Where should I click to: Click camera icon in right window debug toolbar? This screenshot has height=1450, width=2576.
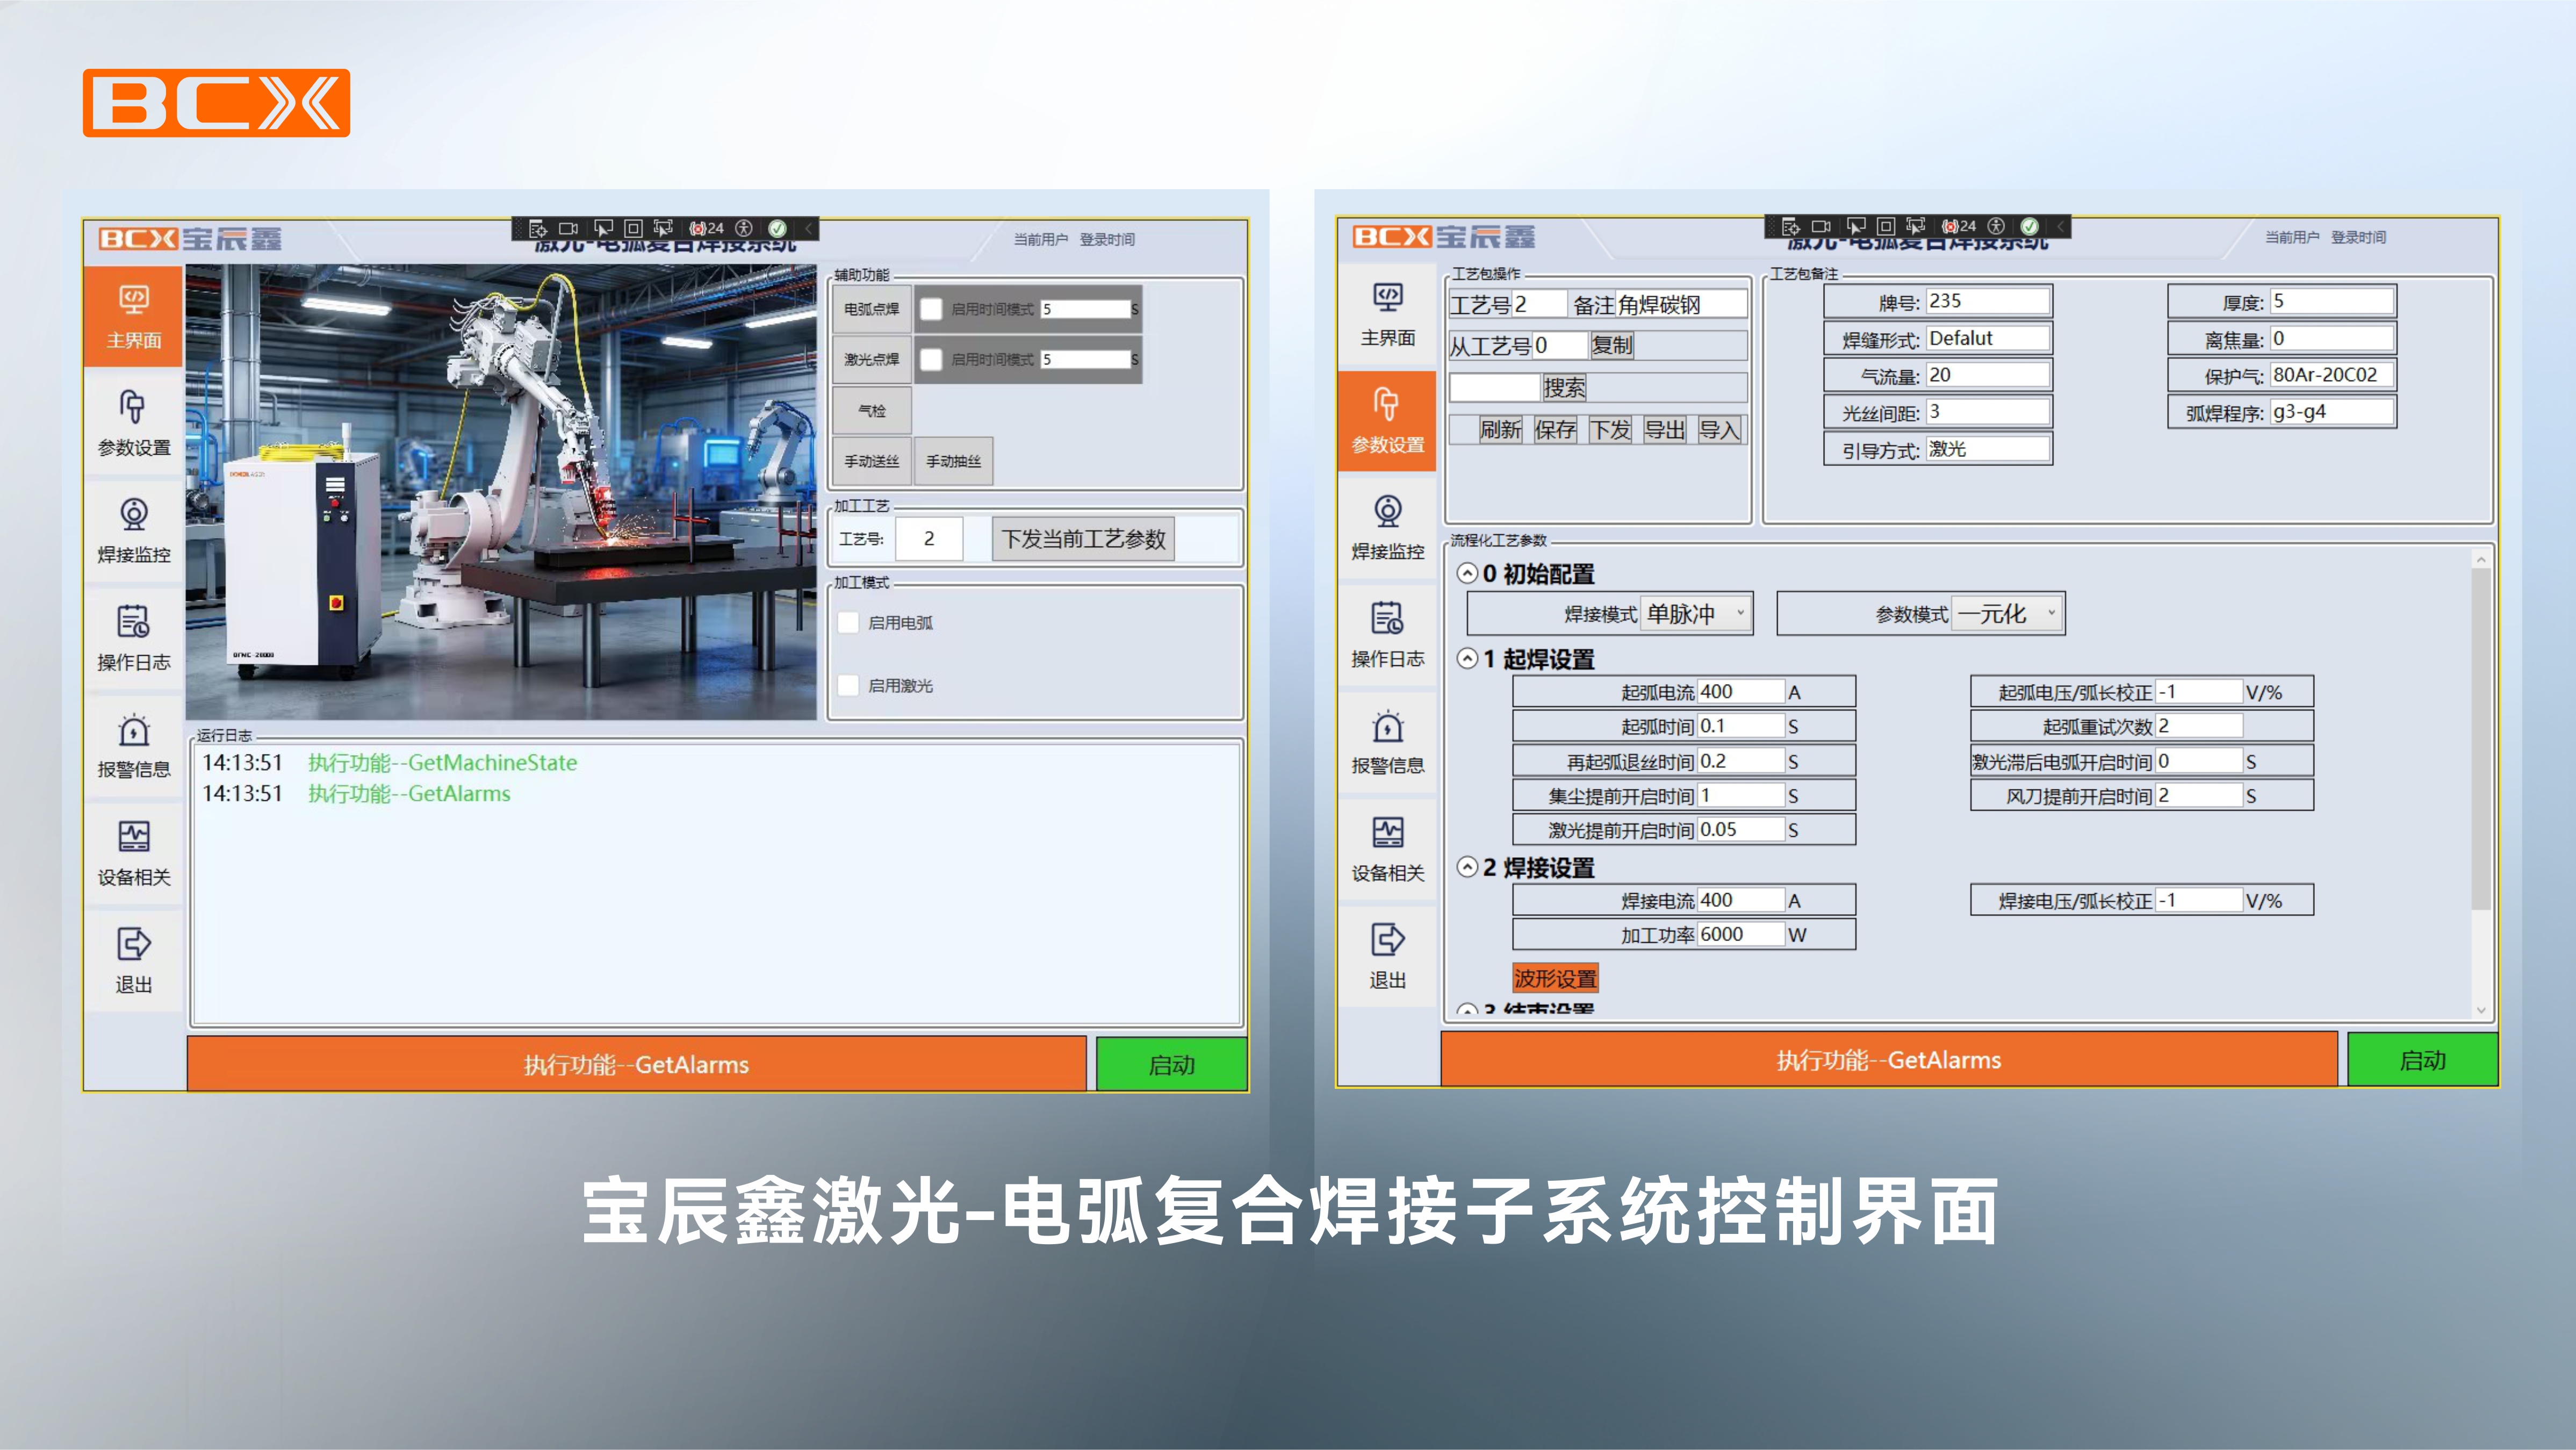(1821, 226)
